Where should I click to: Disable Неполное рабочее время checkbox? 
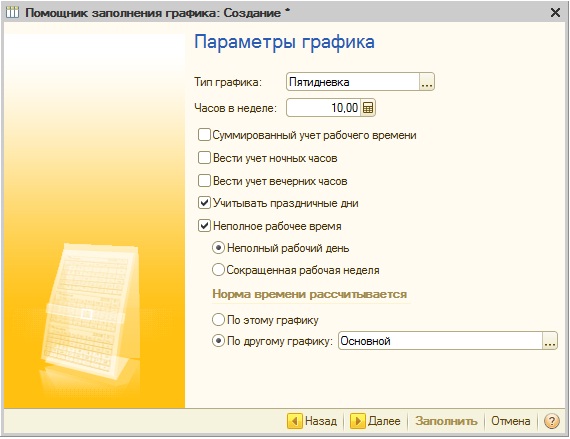click(204, 226)
